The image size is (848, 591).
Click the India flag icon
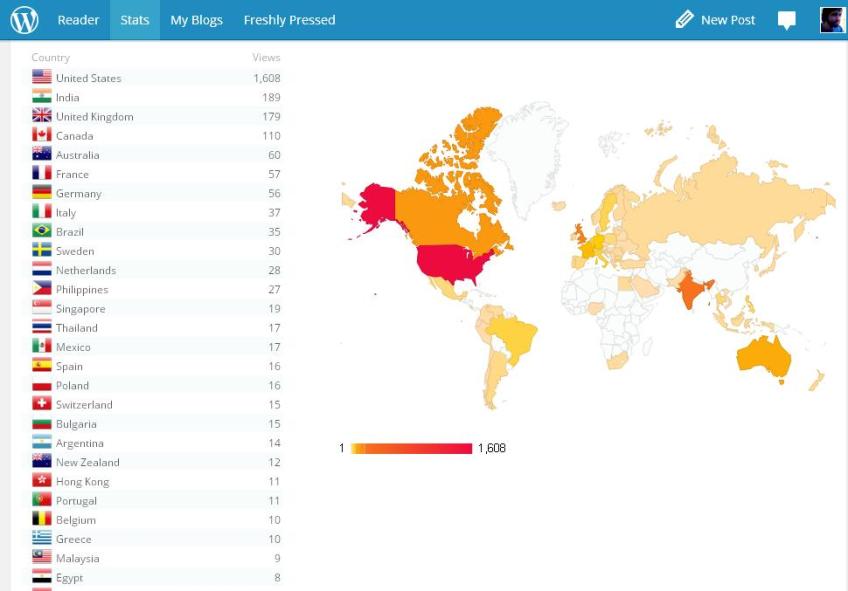[x=42, y=97]
